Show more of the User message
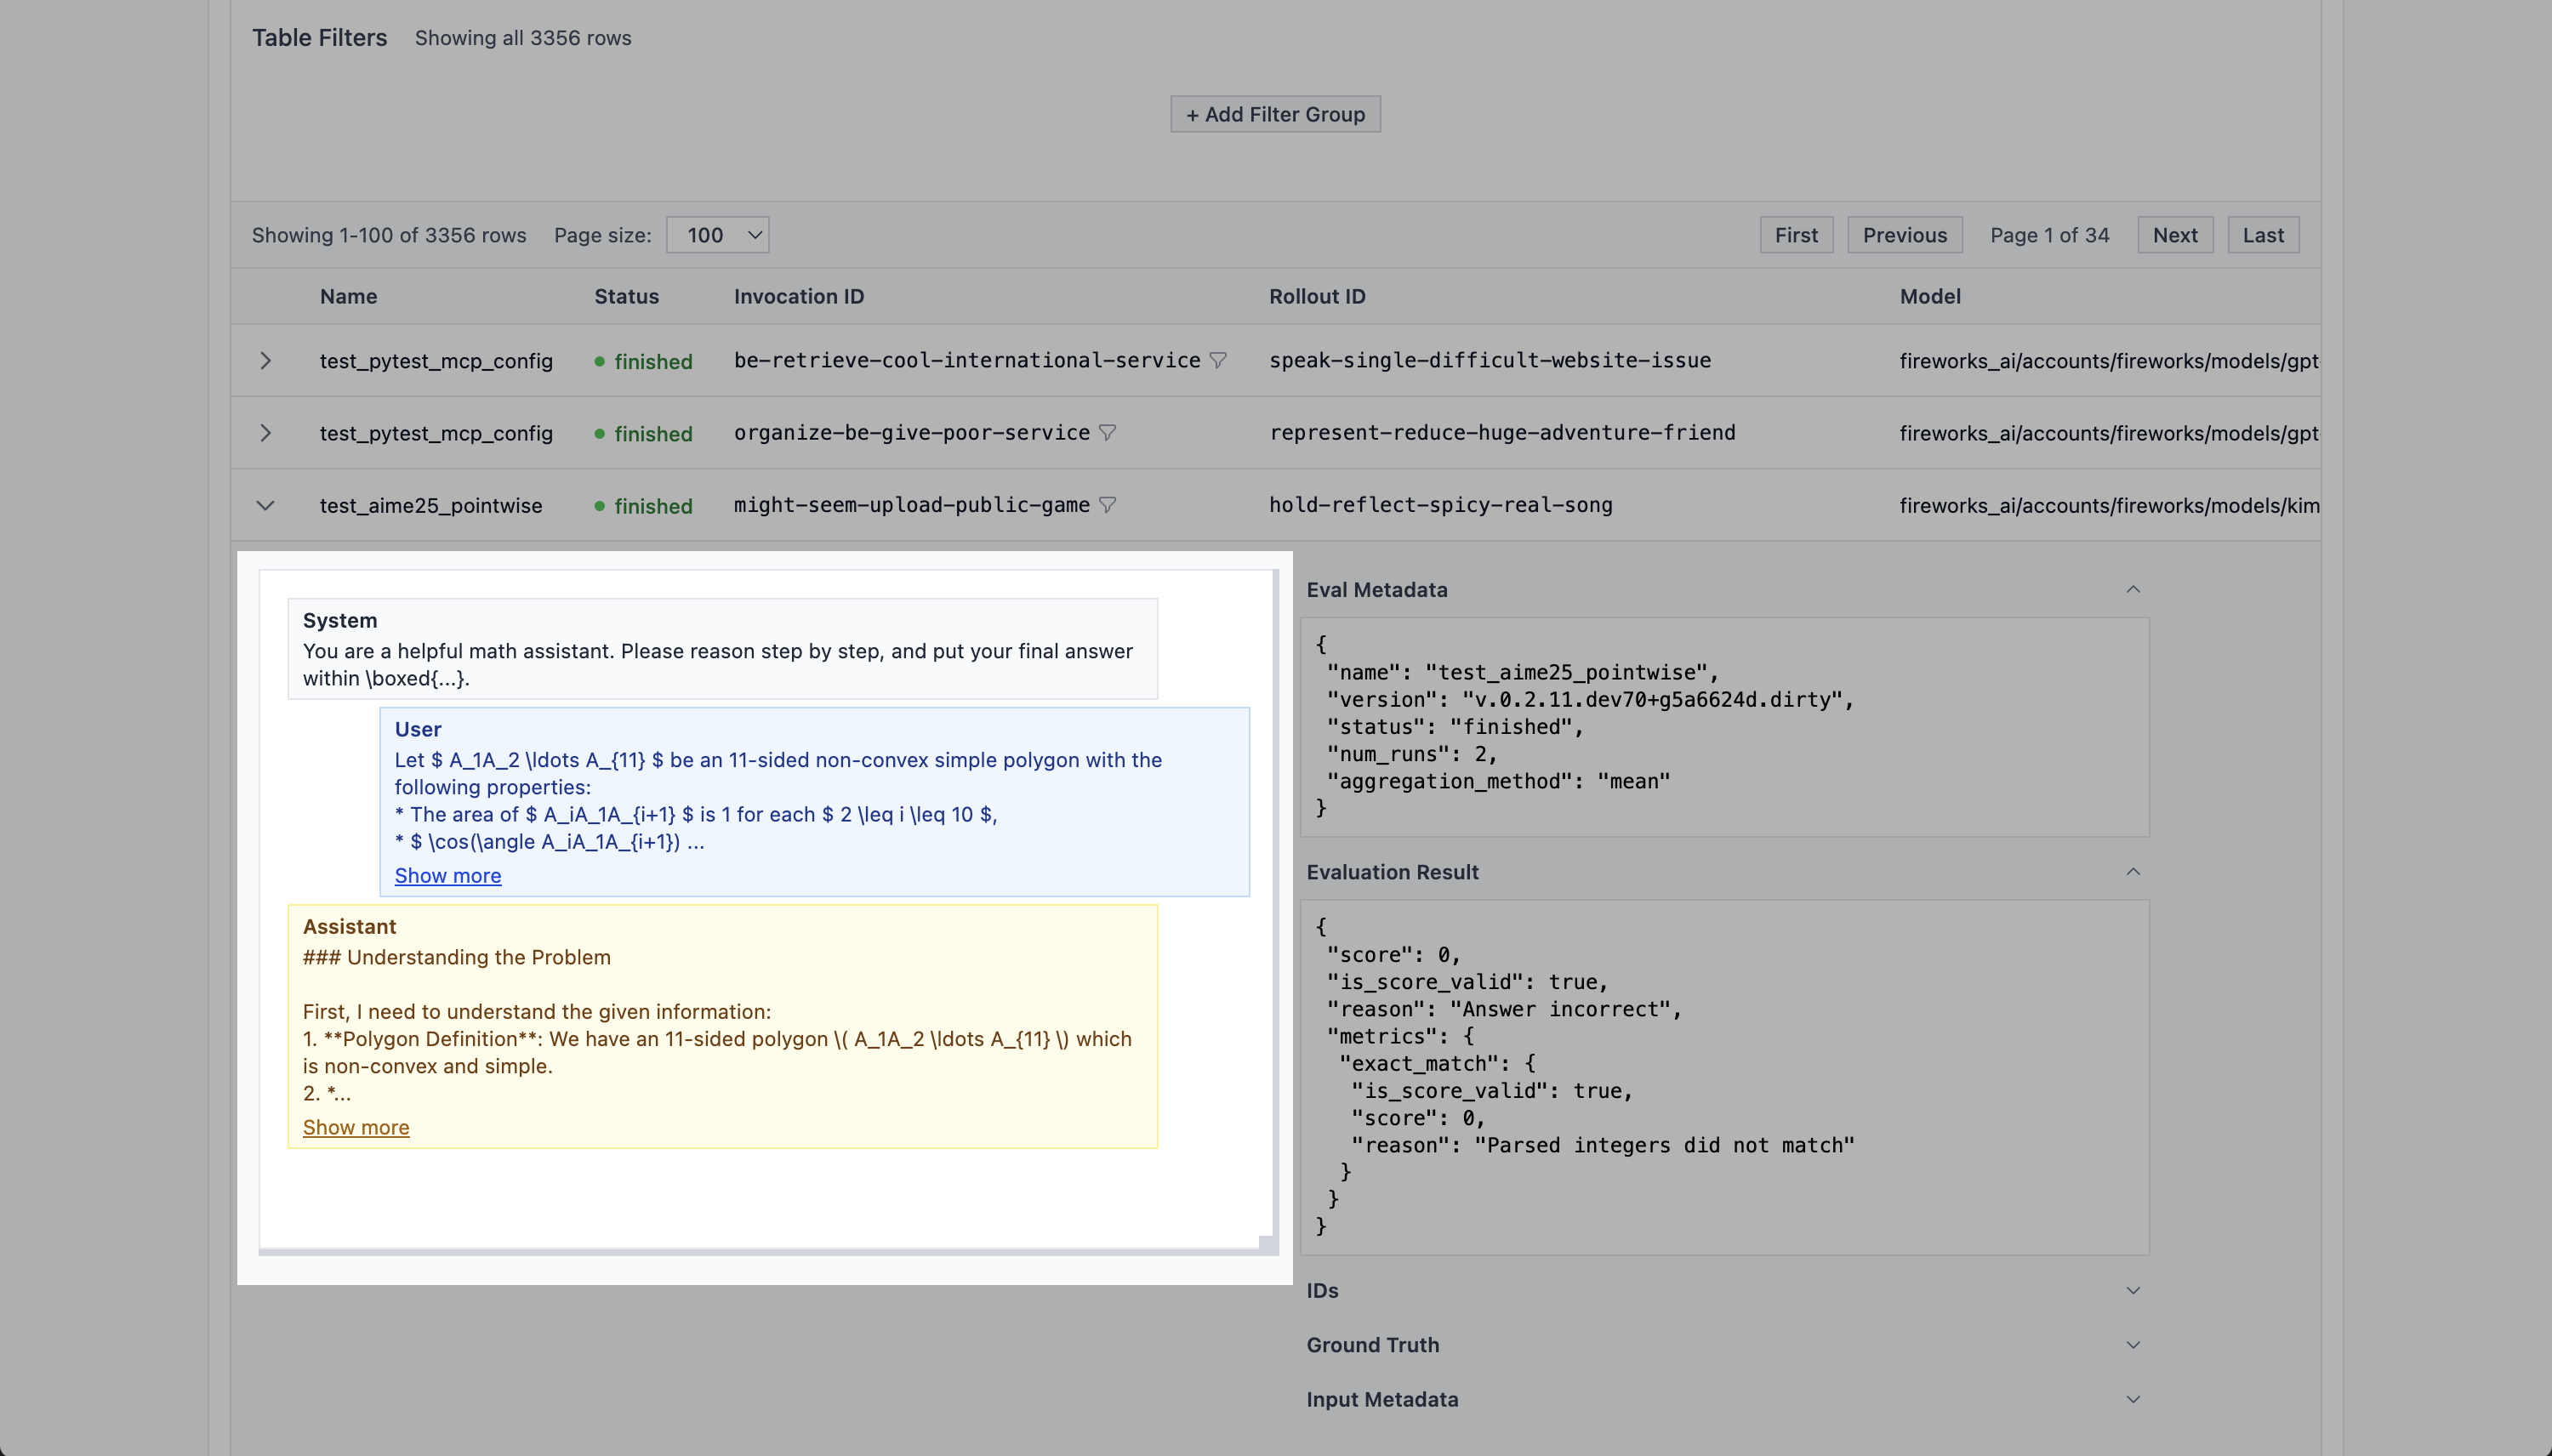 [447, 876]
